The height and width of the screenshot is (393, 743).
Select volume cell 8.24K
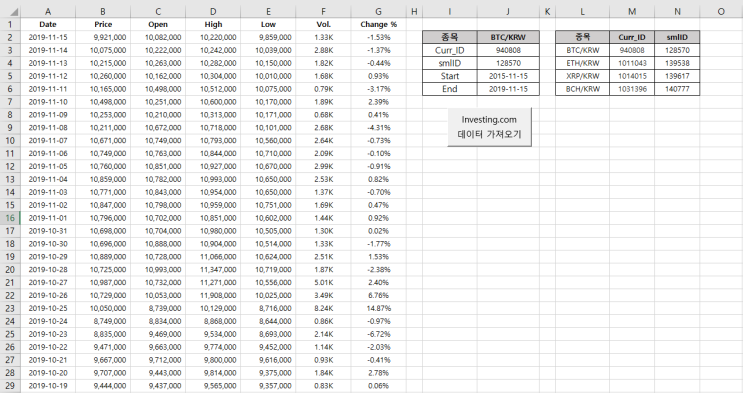(323, 308)
